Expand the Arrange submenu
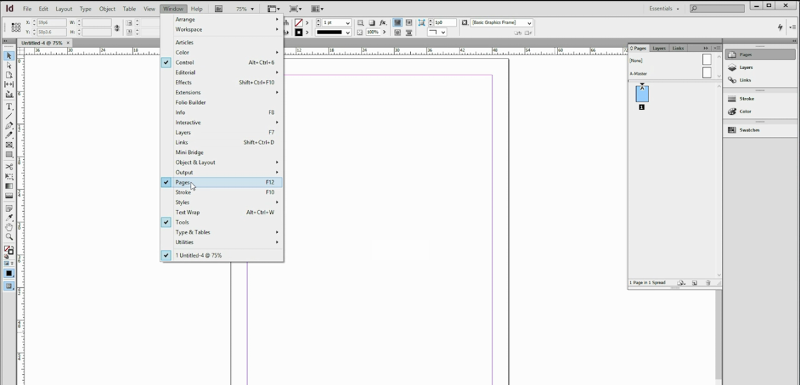 coord(222,19)
